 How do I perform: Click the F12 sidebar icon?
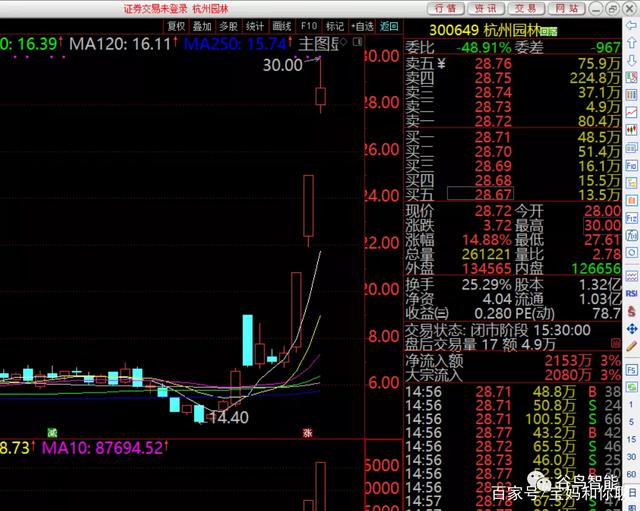point(631,218)
